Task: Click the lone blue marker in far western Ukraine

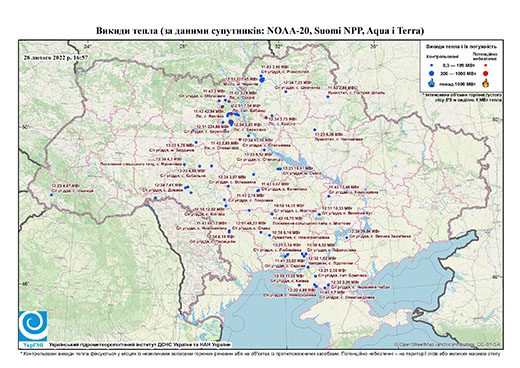Action: tap(51, 195)
